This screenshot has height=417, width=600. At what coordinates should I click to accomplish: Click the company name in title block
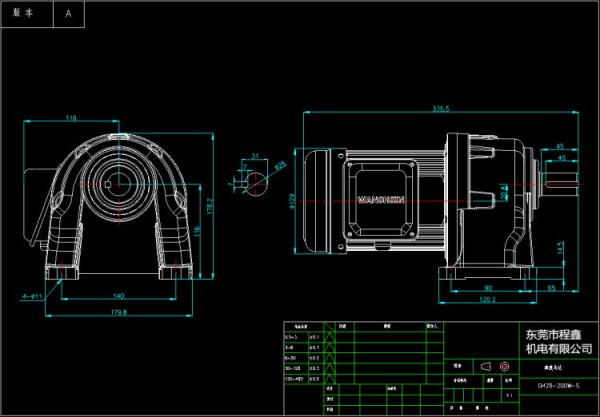(558, 341)
